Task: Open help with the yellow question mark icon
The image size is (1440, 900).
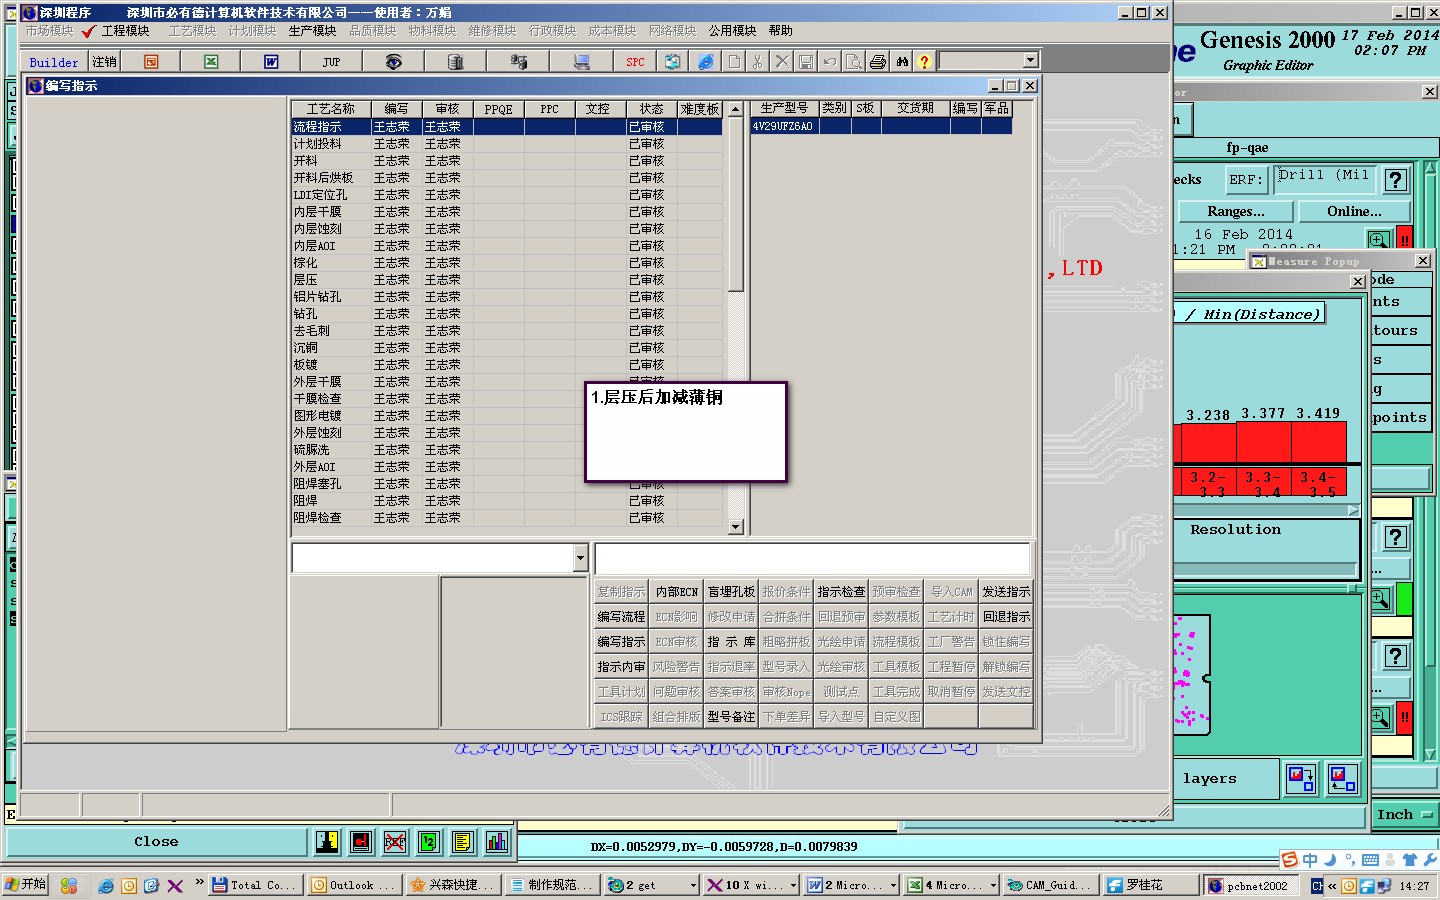Action: point(924,62)
